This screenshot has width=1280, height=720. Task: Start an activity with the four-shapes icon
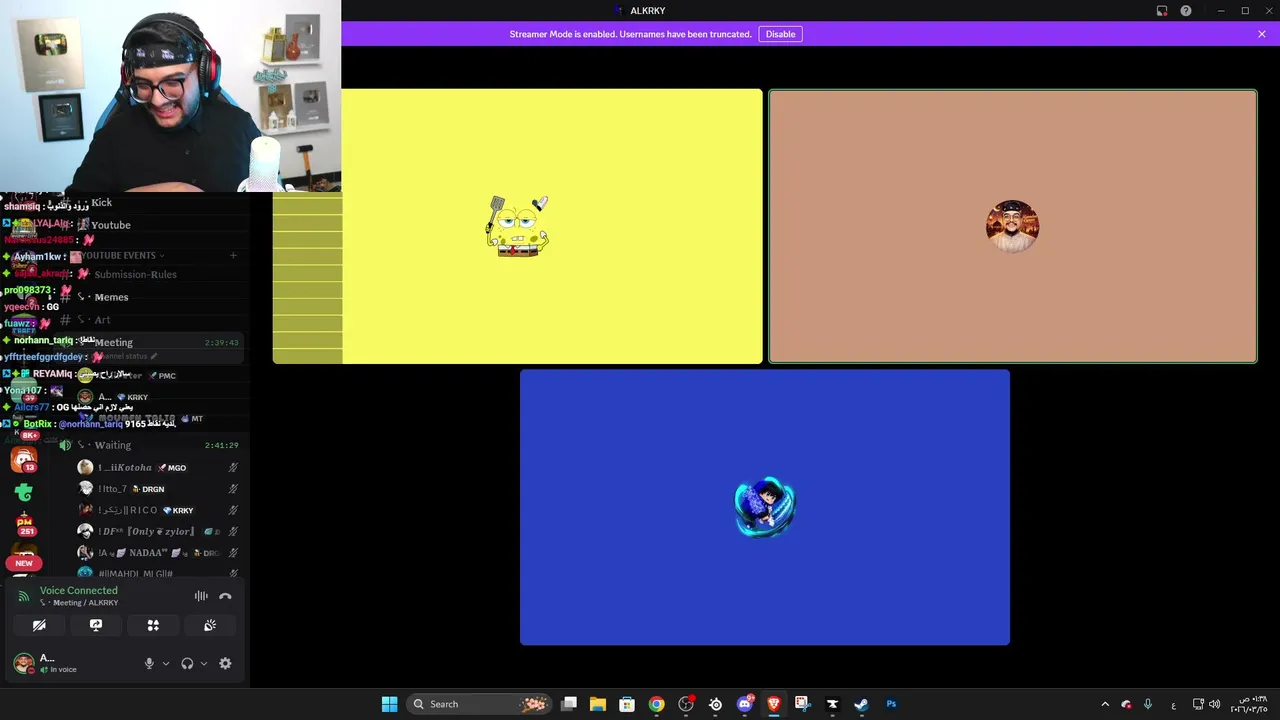coord(153,625)
